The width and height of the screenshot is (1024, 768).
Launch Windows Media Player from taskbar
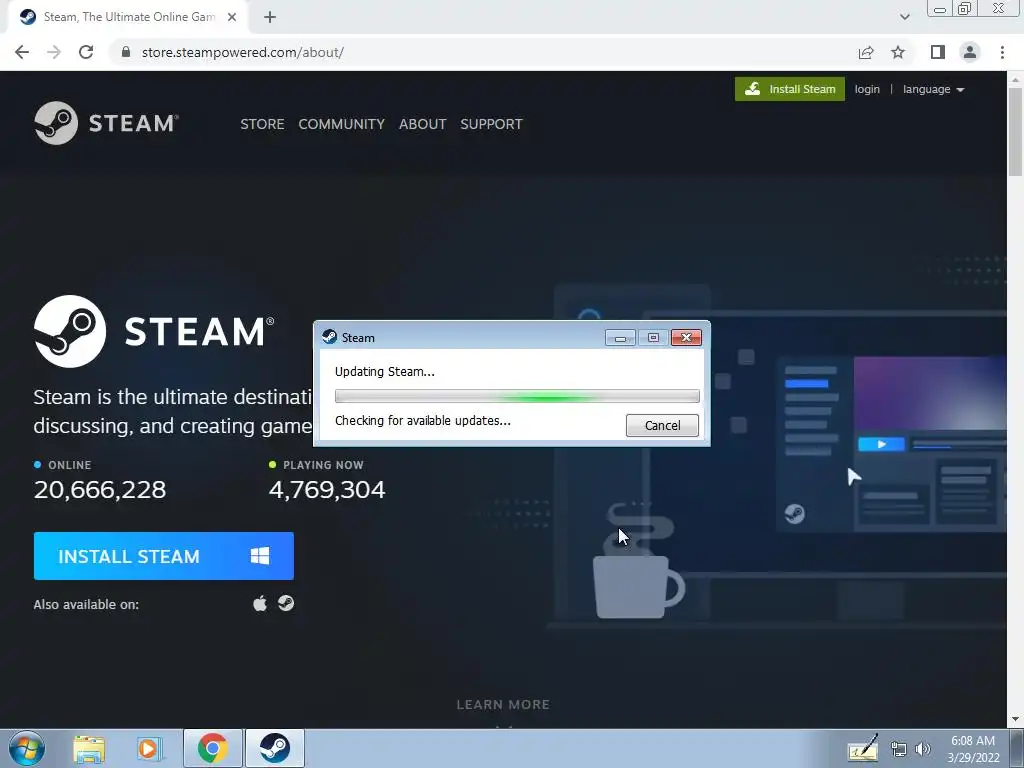150,749
